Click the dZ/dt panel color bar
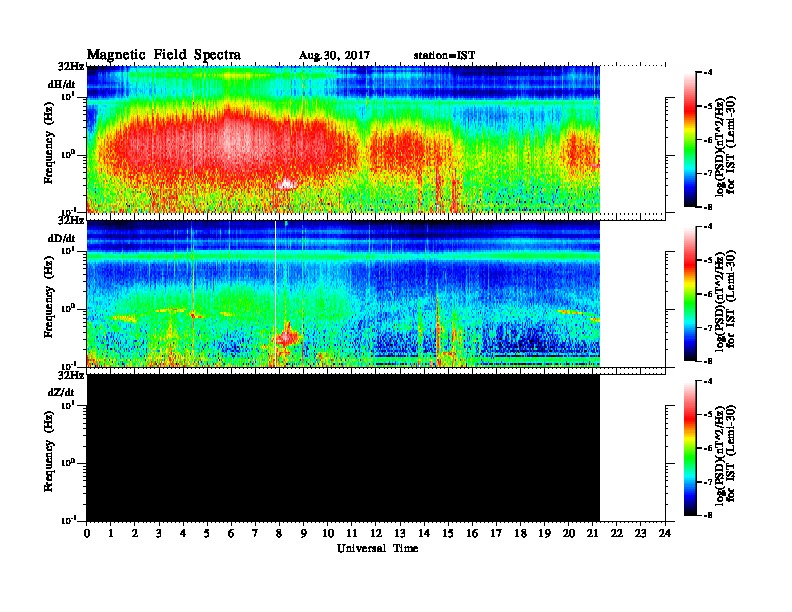The height and width of the screenshot is (612, 792). (x=690, y=448)
